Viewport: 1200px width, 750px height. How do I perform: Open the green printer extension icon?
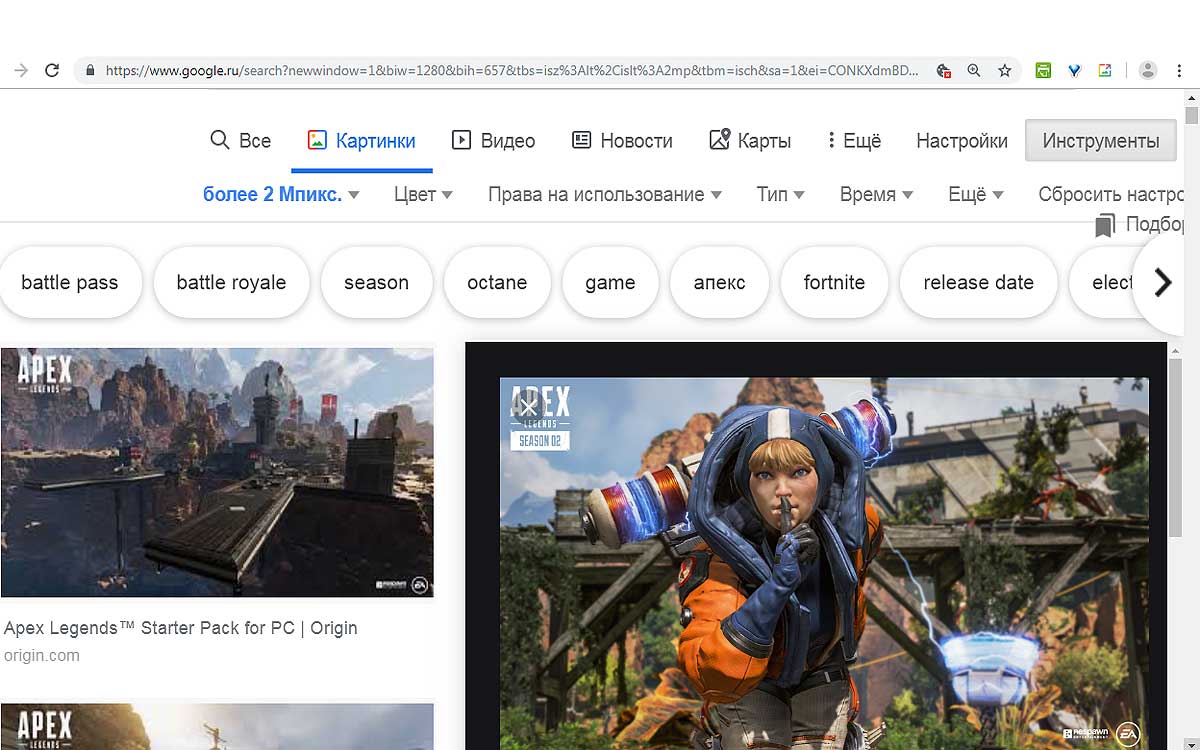tap(1043, 71)
